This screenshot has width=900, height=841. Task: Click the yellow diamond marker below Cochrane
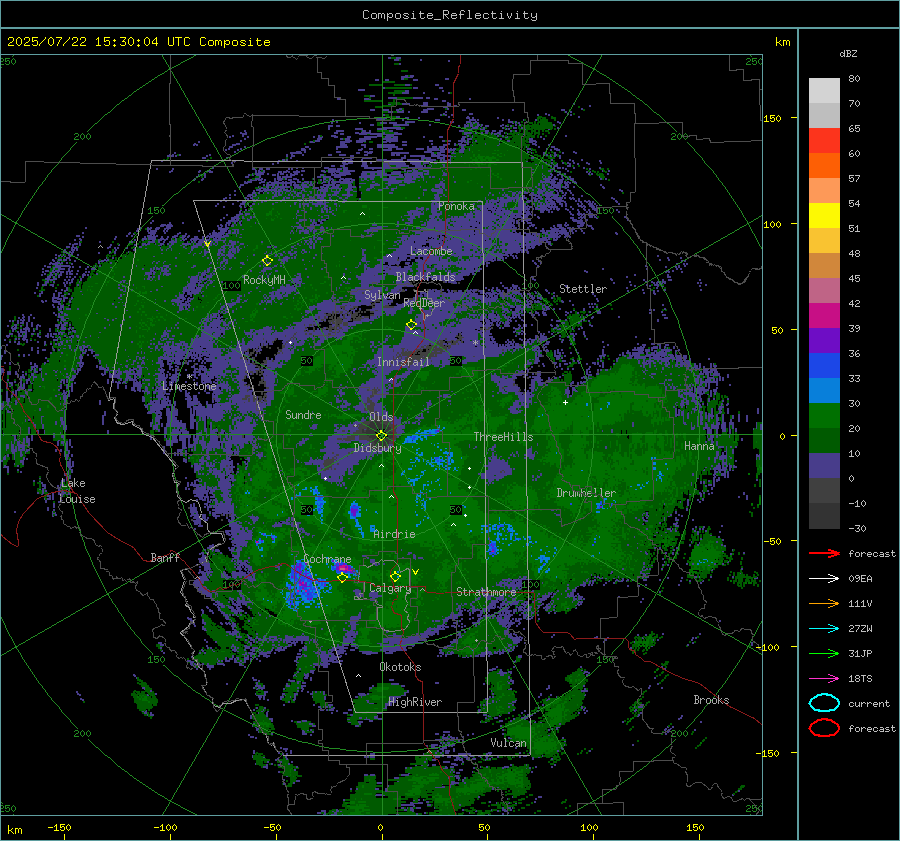coord(342,578)
